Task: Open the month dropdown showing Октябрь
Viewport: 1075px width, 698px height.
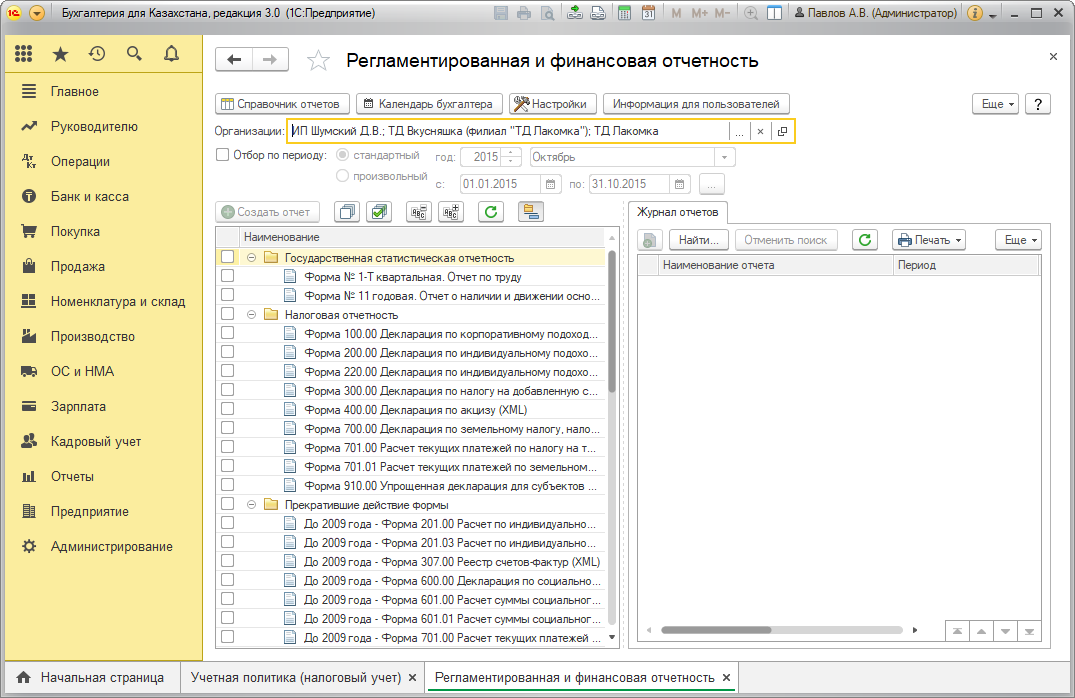Action: click(x=722, y=156)
